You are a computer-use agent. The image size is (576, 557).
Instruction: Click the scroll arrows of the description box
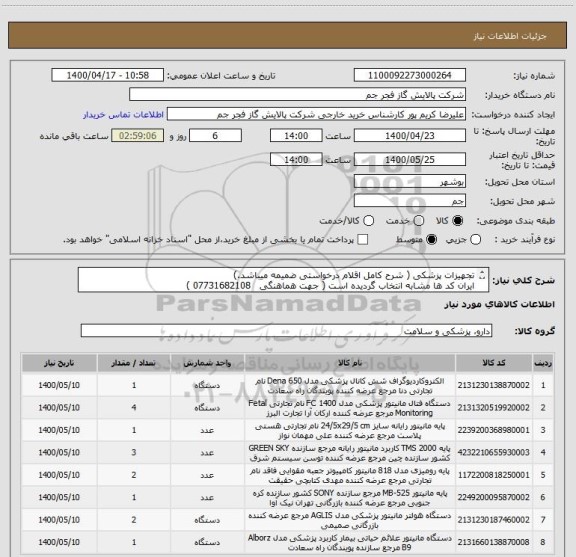483,275
